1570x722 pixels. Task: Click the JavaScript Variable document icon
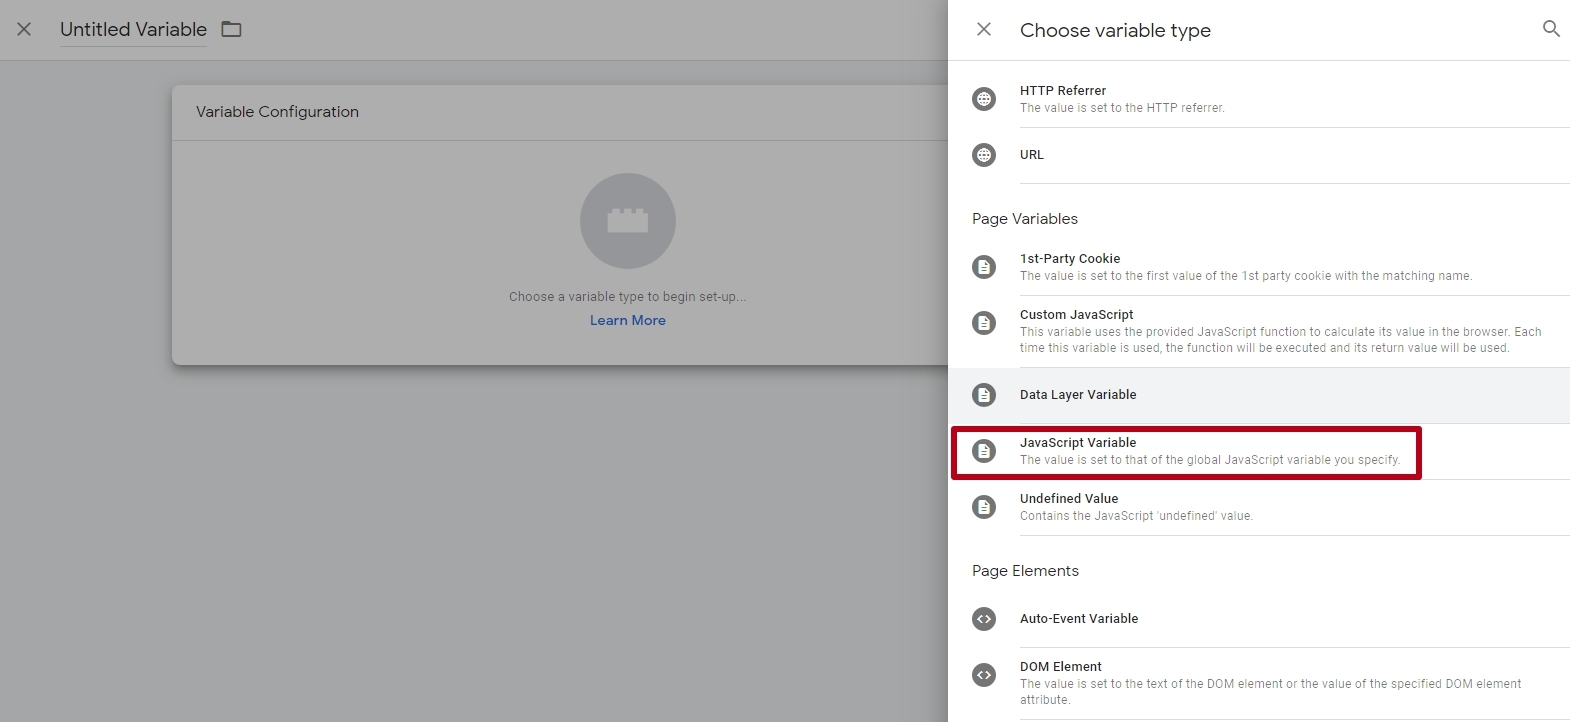tap(984, 451)
